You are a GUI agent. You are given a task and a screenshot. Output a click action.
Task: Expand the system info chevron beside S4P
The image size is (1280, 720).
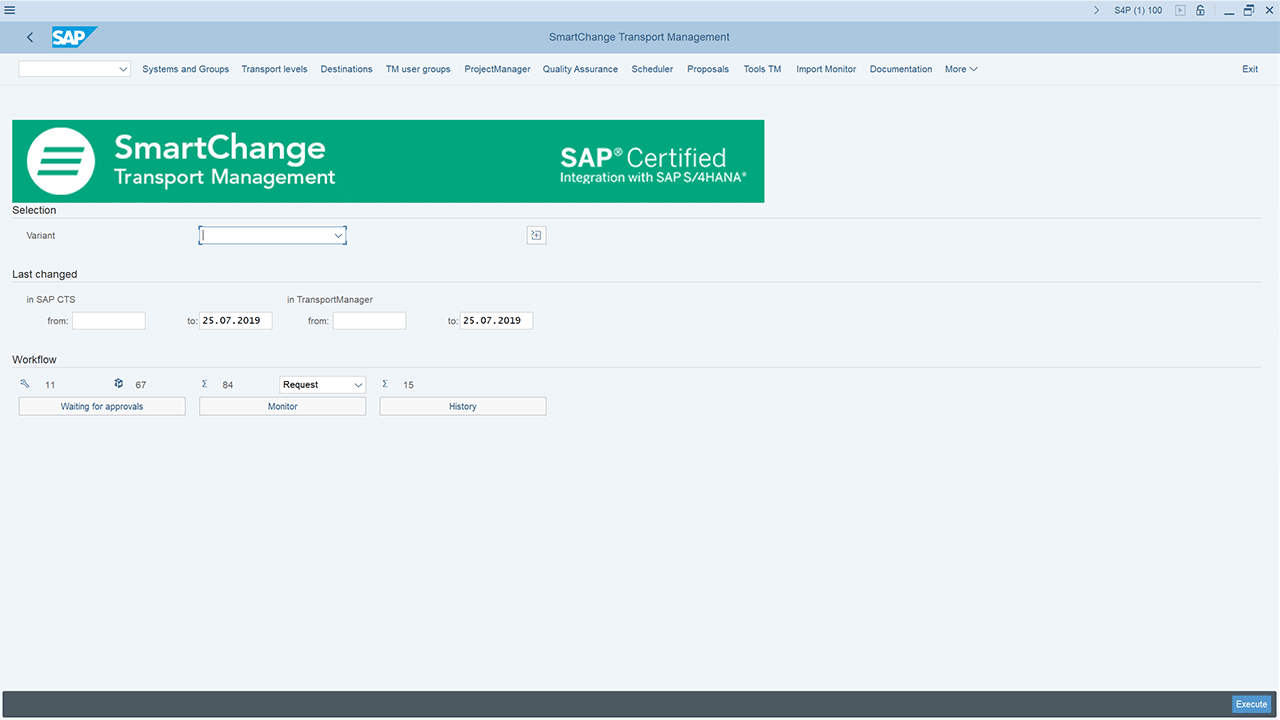(1096, 10)
